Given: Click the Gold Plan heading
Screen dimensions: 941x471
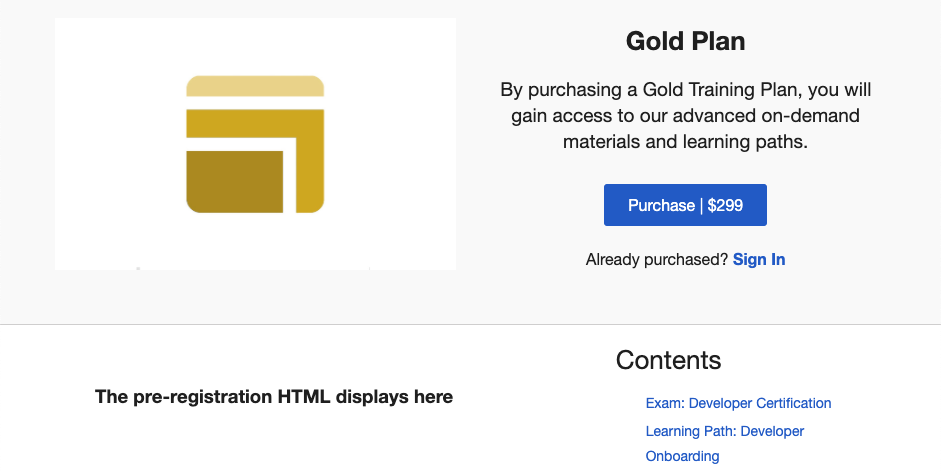Looking at the screenshot, I should [685, 41].
